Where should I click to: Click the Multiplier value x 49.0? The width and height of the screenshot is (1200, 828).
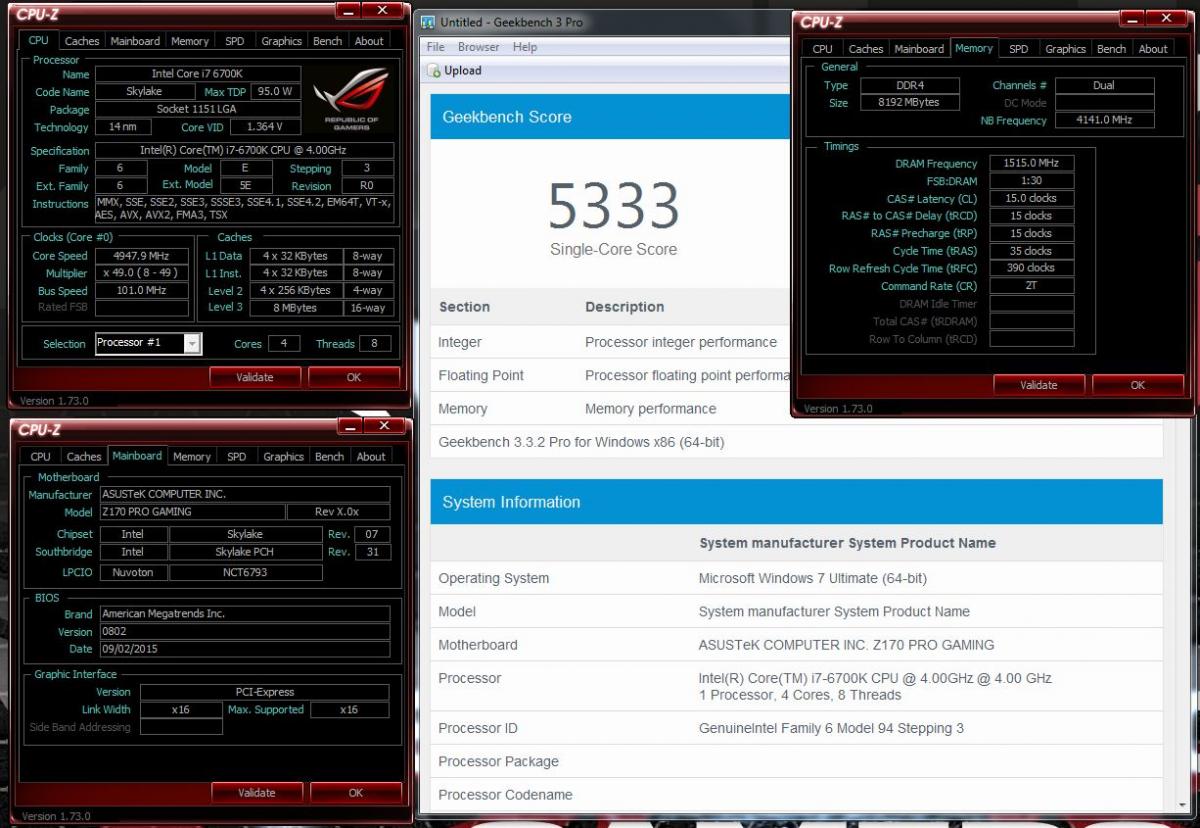(x=141, y=273)
